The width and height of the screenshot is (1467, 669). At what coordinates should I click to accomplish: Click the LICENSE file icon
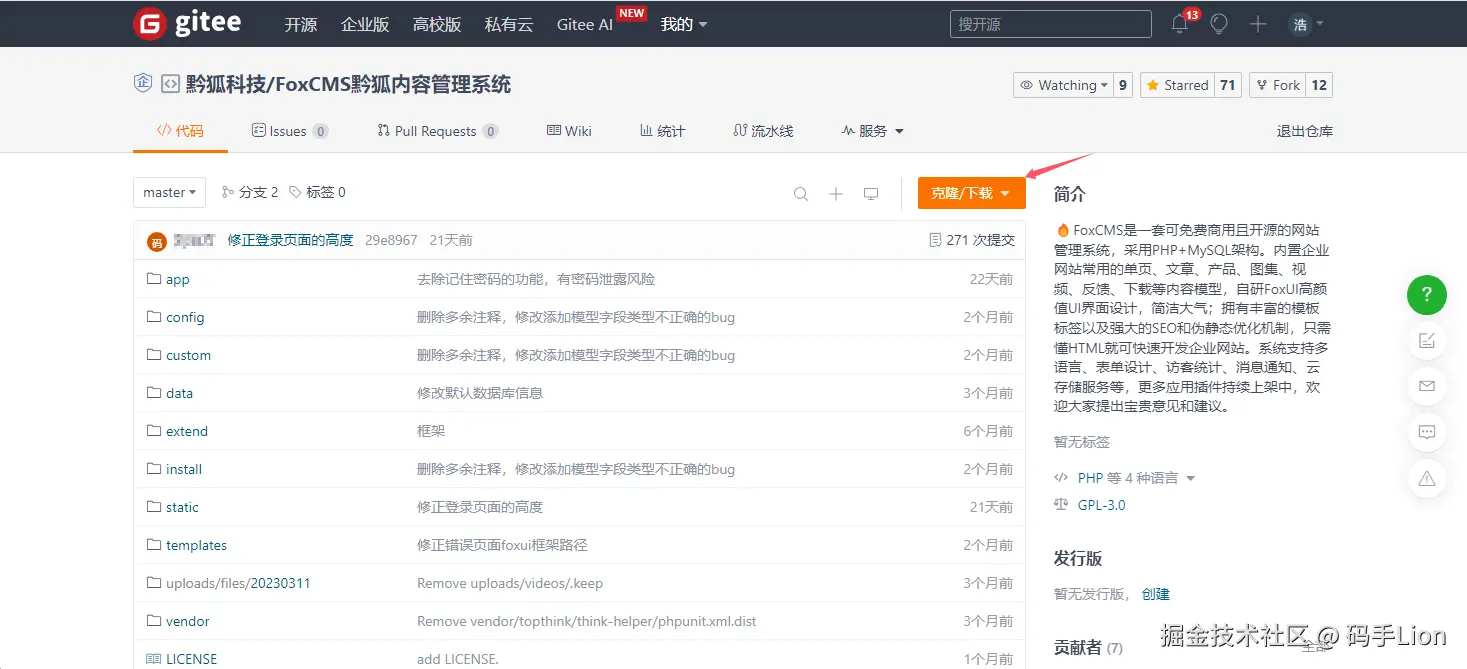pos(154,659)
